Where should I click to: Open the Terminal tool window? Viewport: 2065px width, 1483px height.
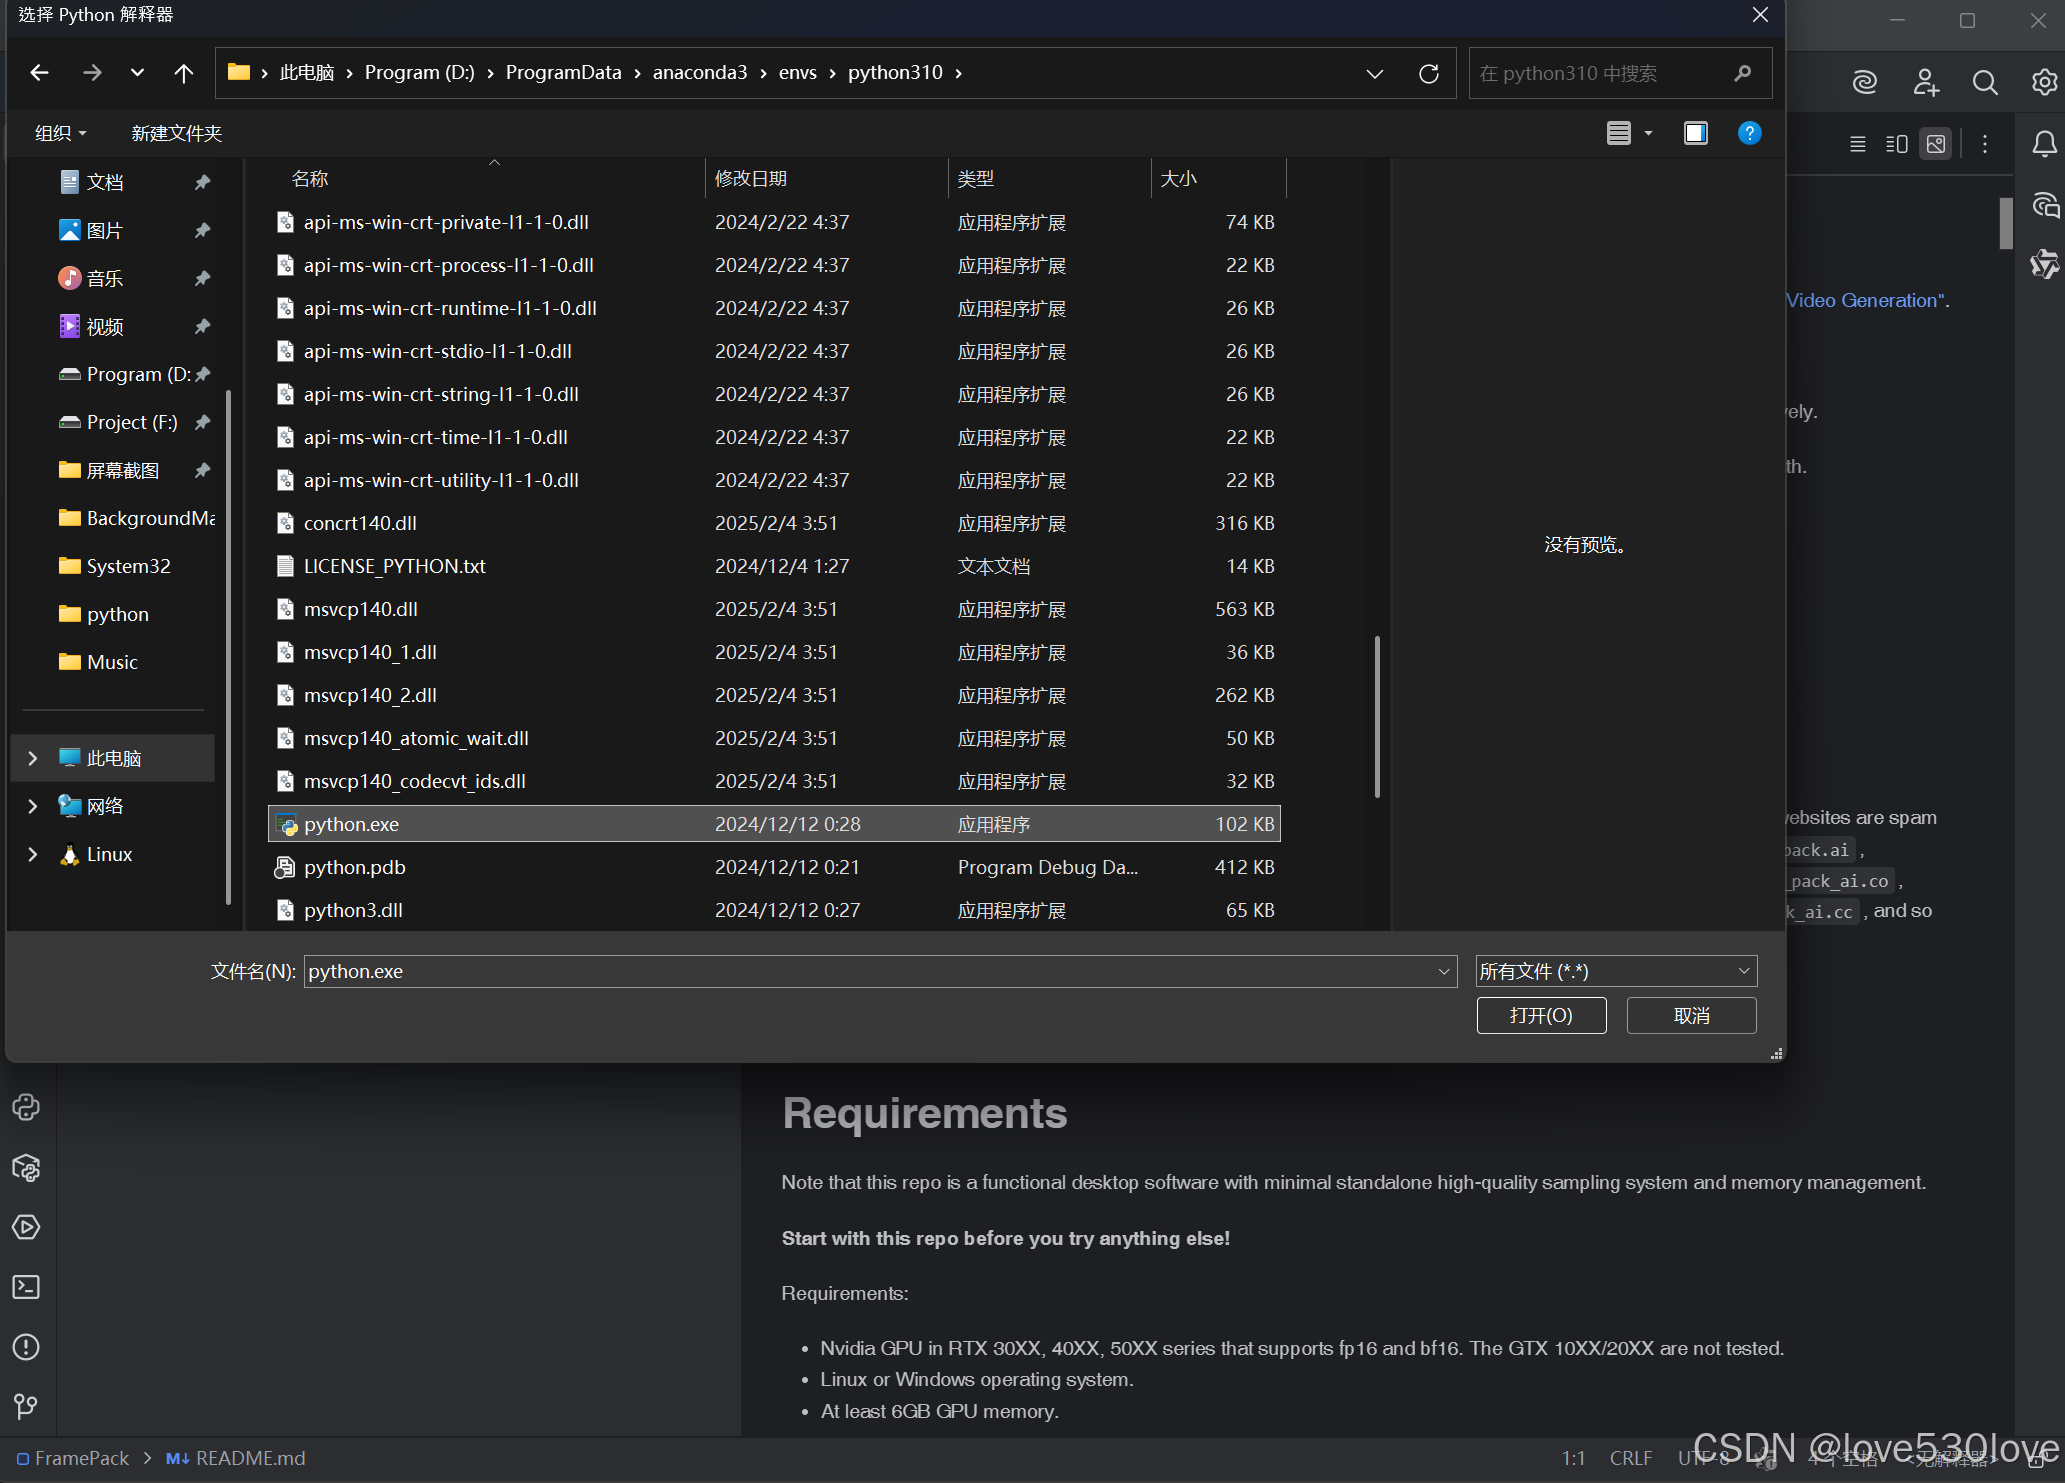pos(26,1287)
